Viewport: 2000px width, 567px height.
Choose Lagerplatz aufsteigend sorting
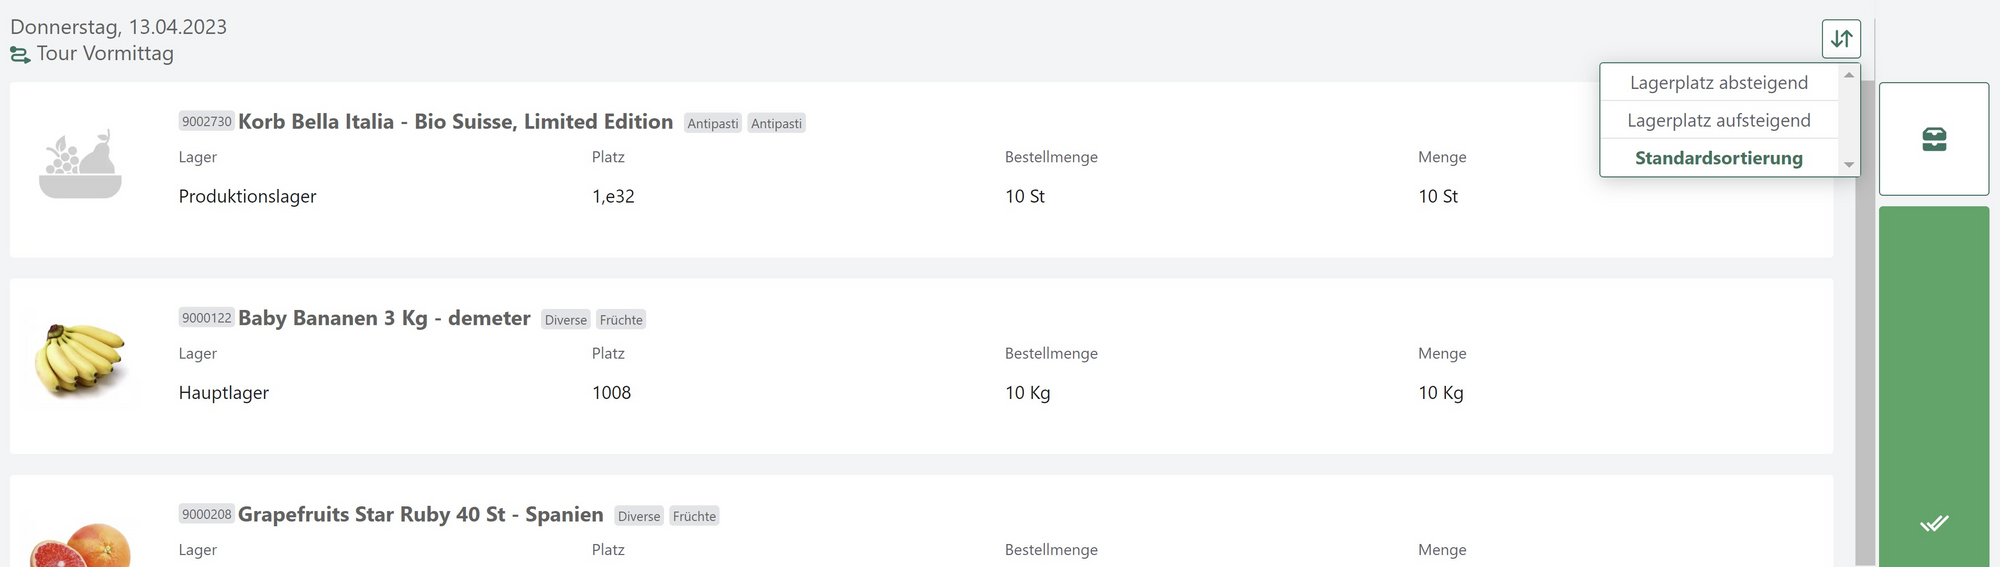click(1718, 121)
